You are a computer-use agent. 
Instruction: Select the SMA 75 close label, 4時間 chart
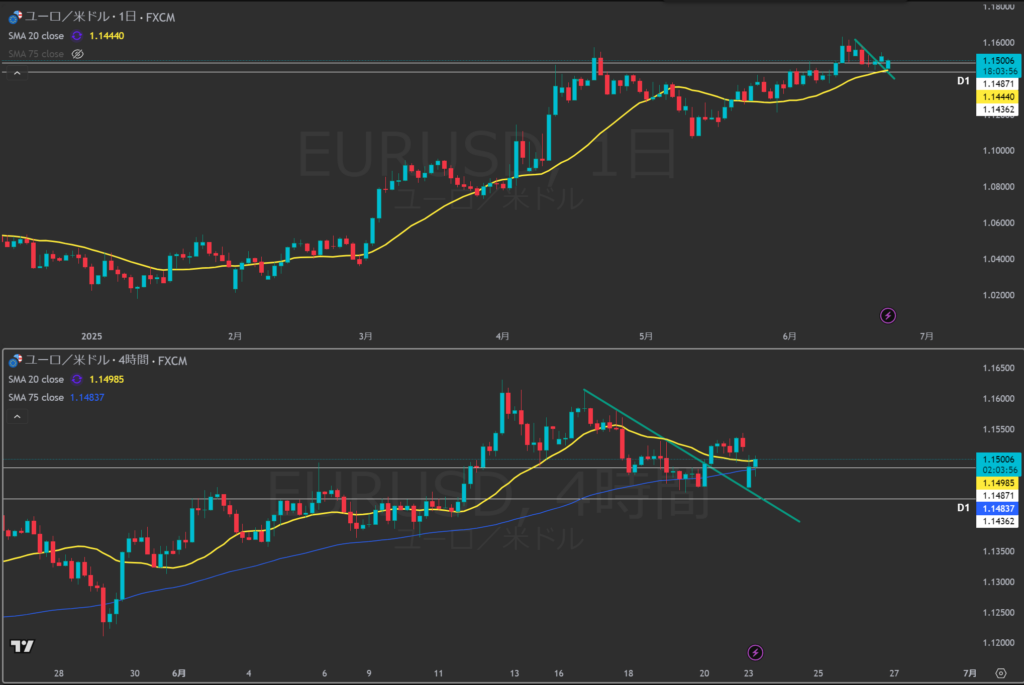[x=36, y=398]
